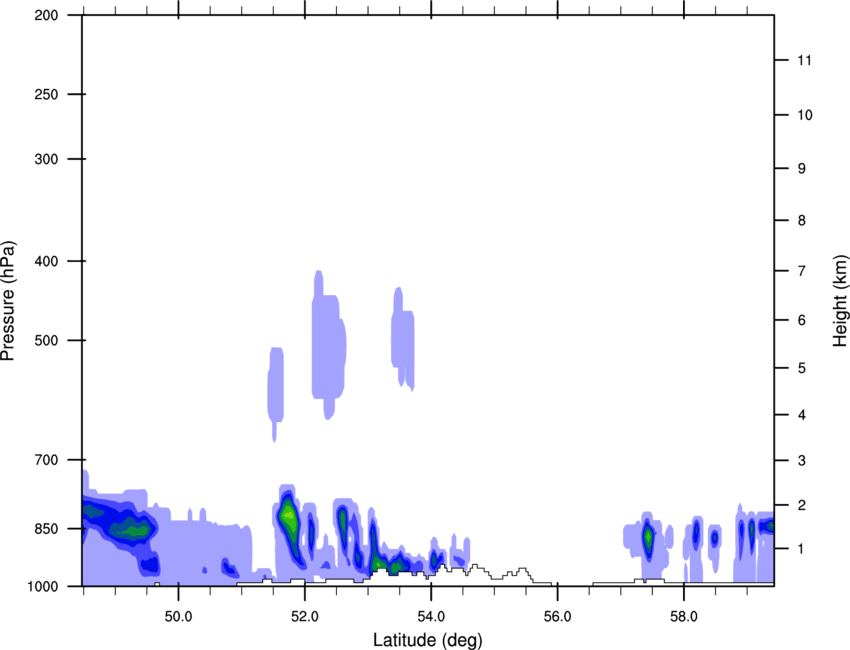Image resolution: width=850 pixels, height=650 pixels.
Task: Click the green contour core near latitude 51.7
Action: click(289, 518)
